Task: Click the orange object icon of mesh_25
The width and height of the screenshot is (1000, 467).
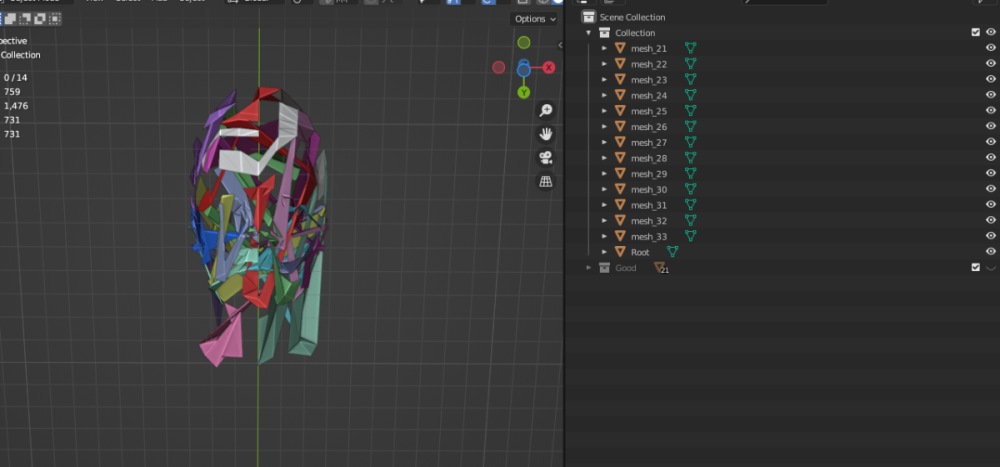Action: point(620,111)
